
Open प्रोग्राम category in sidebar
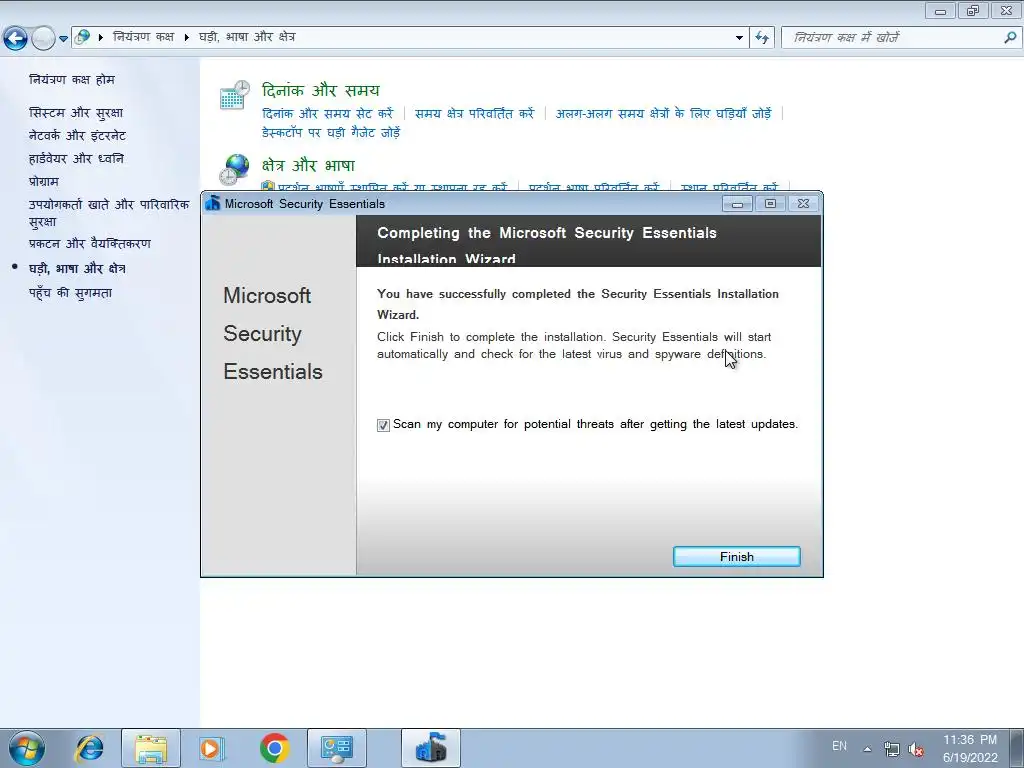pyautogui.click(x=44, y=182)
